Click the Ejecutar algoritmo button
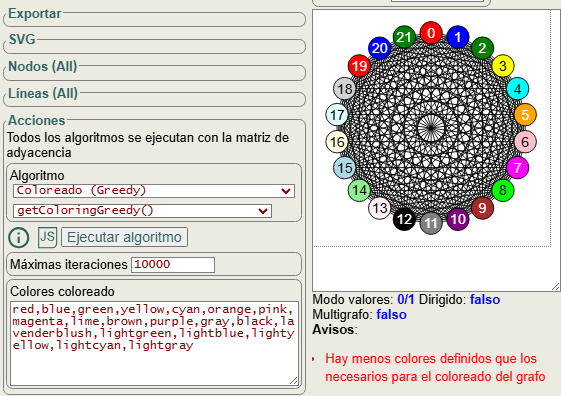Image resolution: width=561 pixels, height=396 pixels. coord(125,237)
